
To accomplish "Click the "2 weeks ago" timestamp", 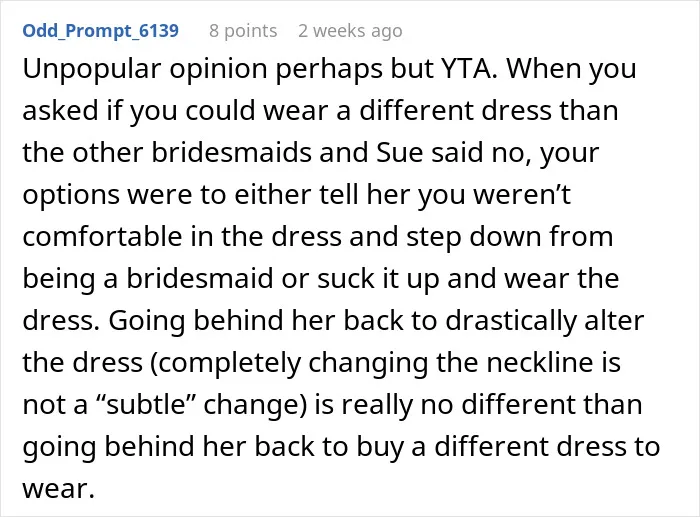I will pos(350,31).
